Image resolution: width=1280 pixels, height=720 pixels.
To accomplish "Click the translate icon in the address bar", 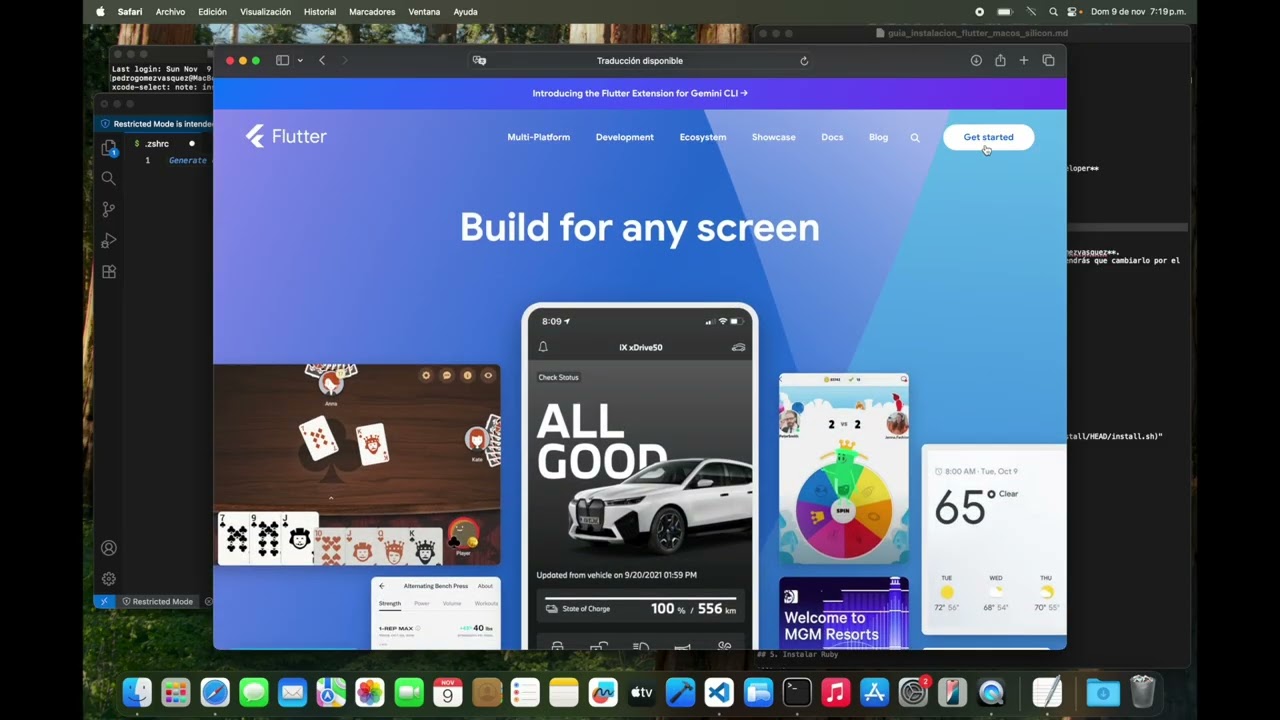I will click(479, 61).
